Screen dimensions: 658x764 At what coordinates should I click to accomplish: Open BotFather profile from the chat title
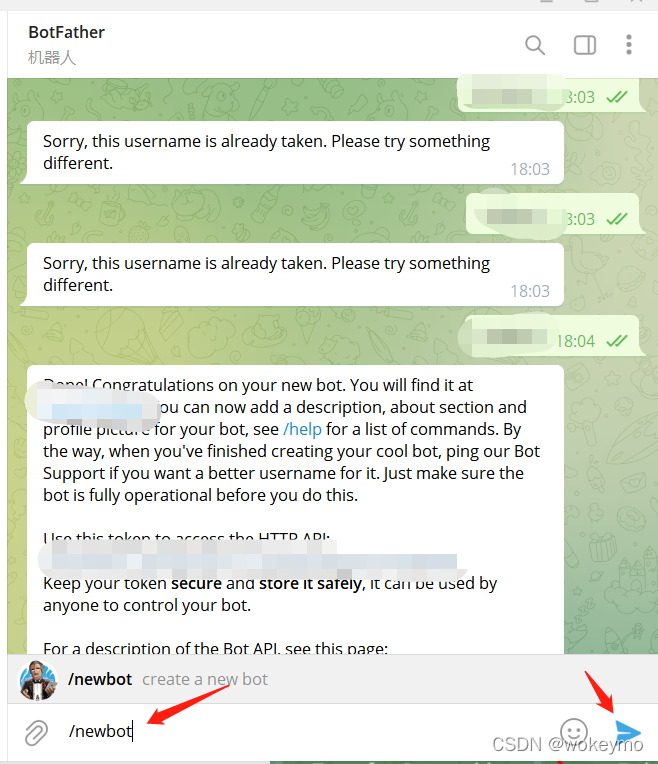[66, 32]
